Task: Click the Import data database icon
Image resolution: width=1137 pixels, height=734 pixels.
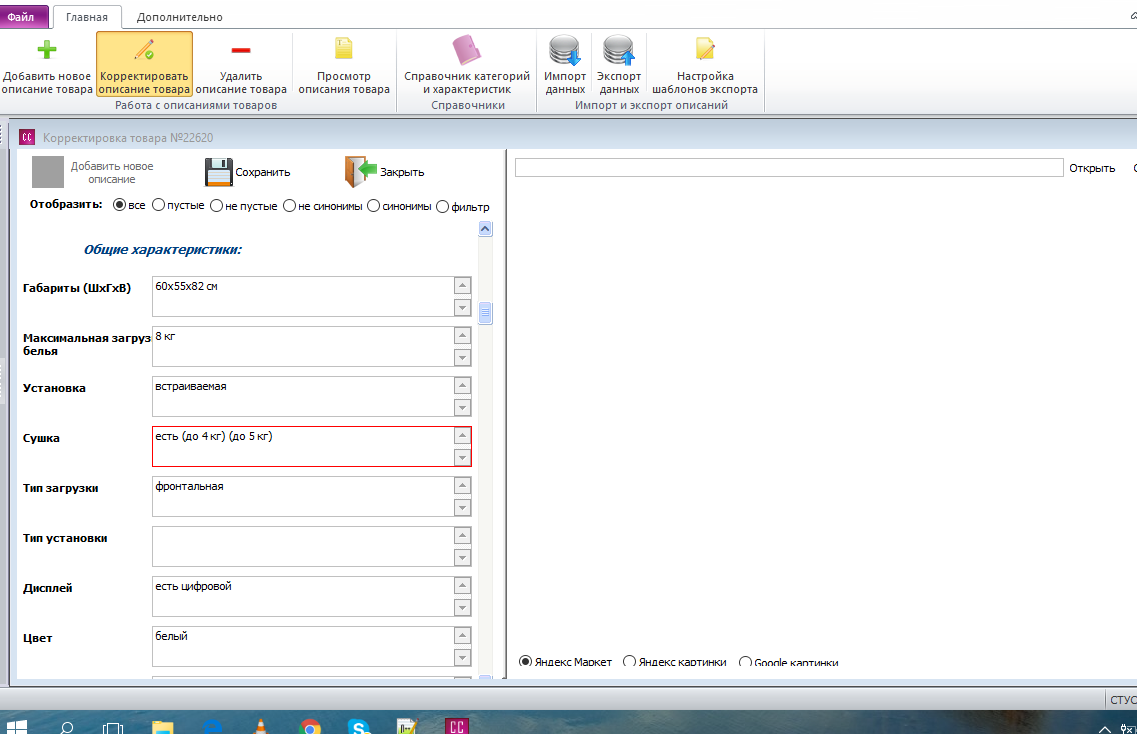Action: click(x=565, y=50)
